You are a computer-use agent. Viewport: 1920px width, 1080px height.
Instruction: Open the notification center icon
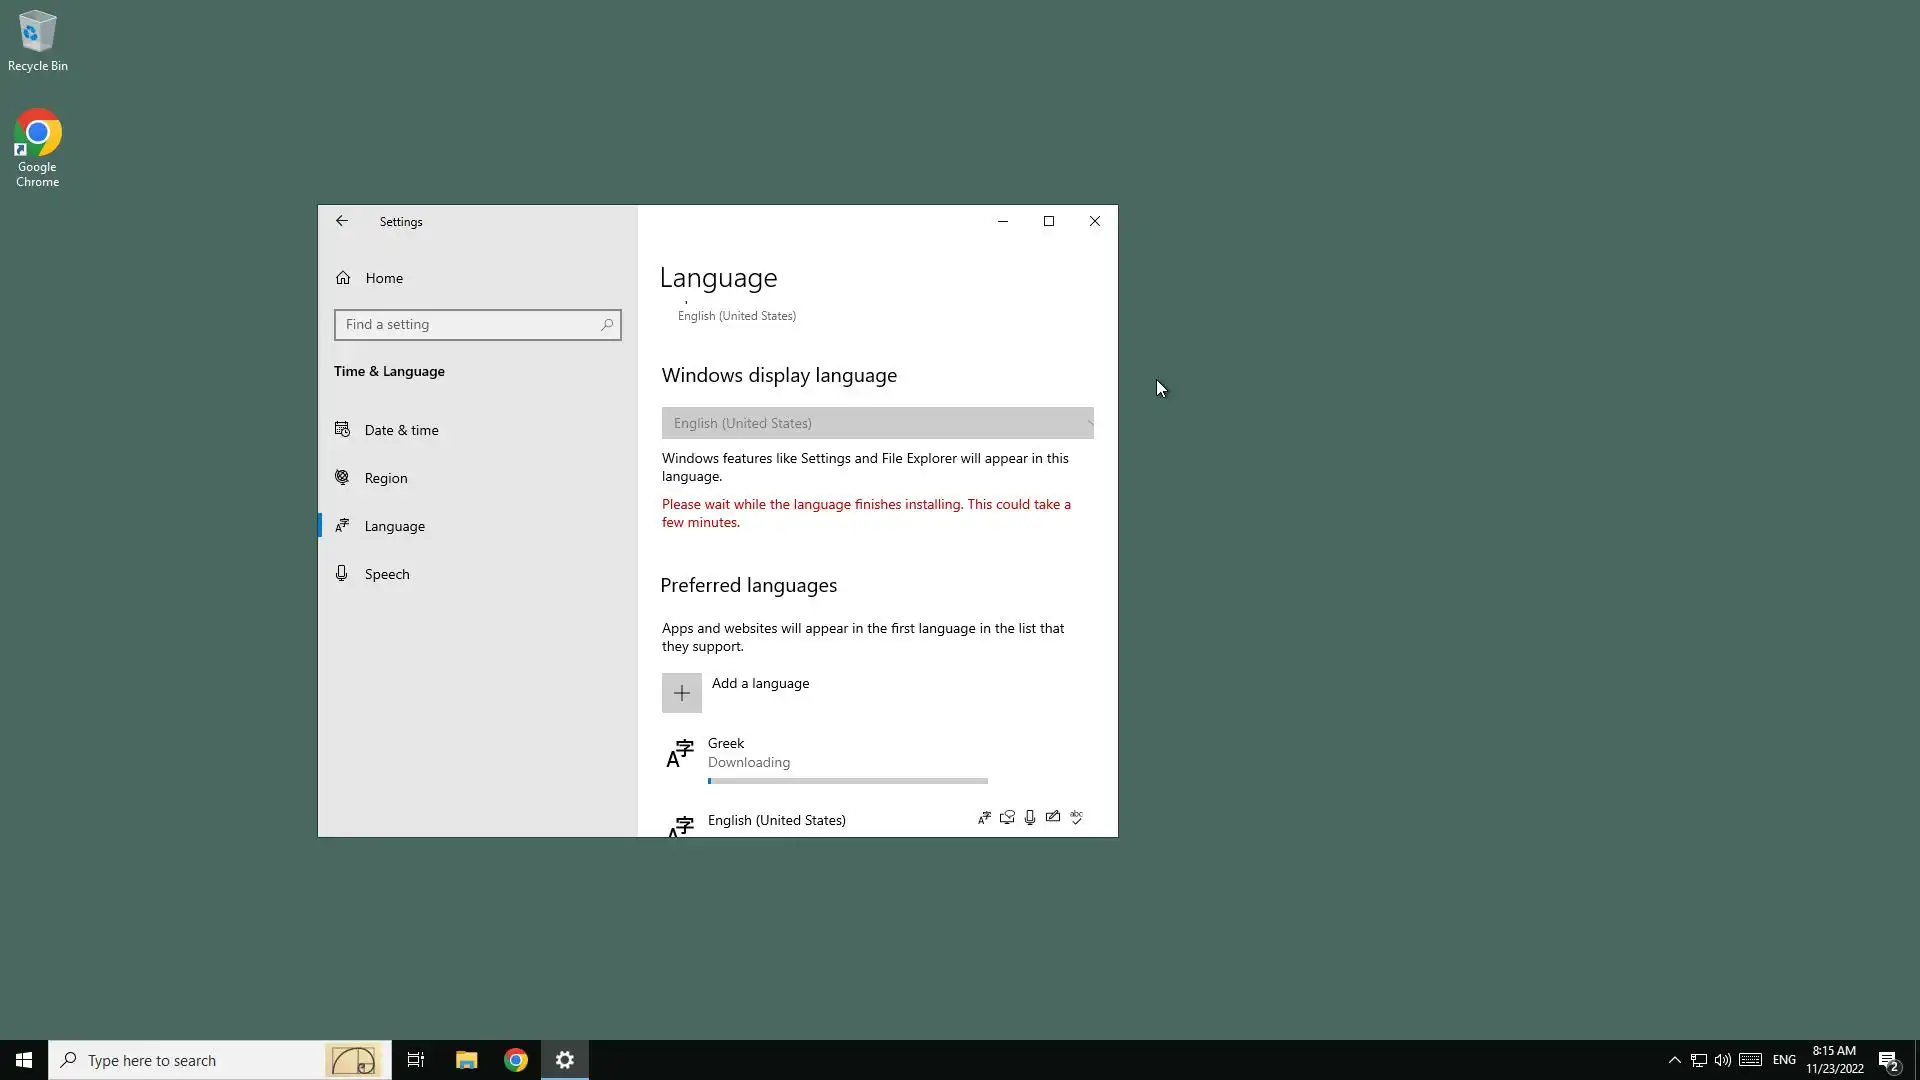[1888, 1060]
